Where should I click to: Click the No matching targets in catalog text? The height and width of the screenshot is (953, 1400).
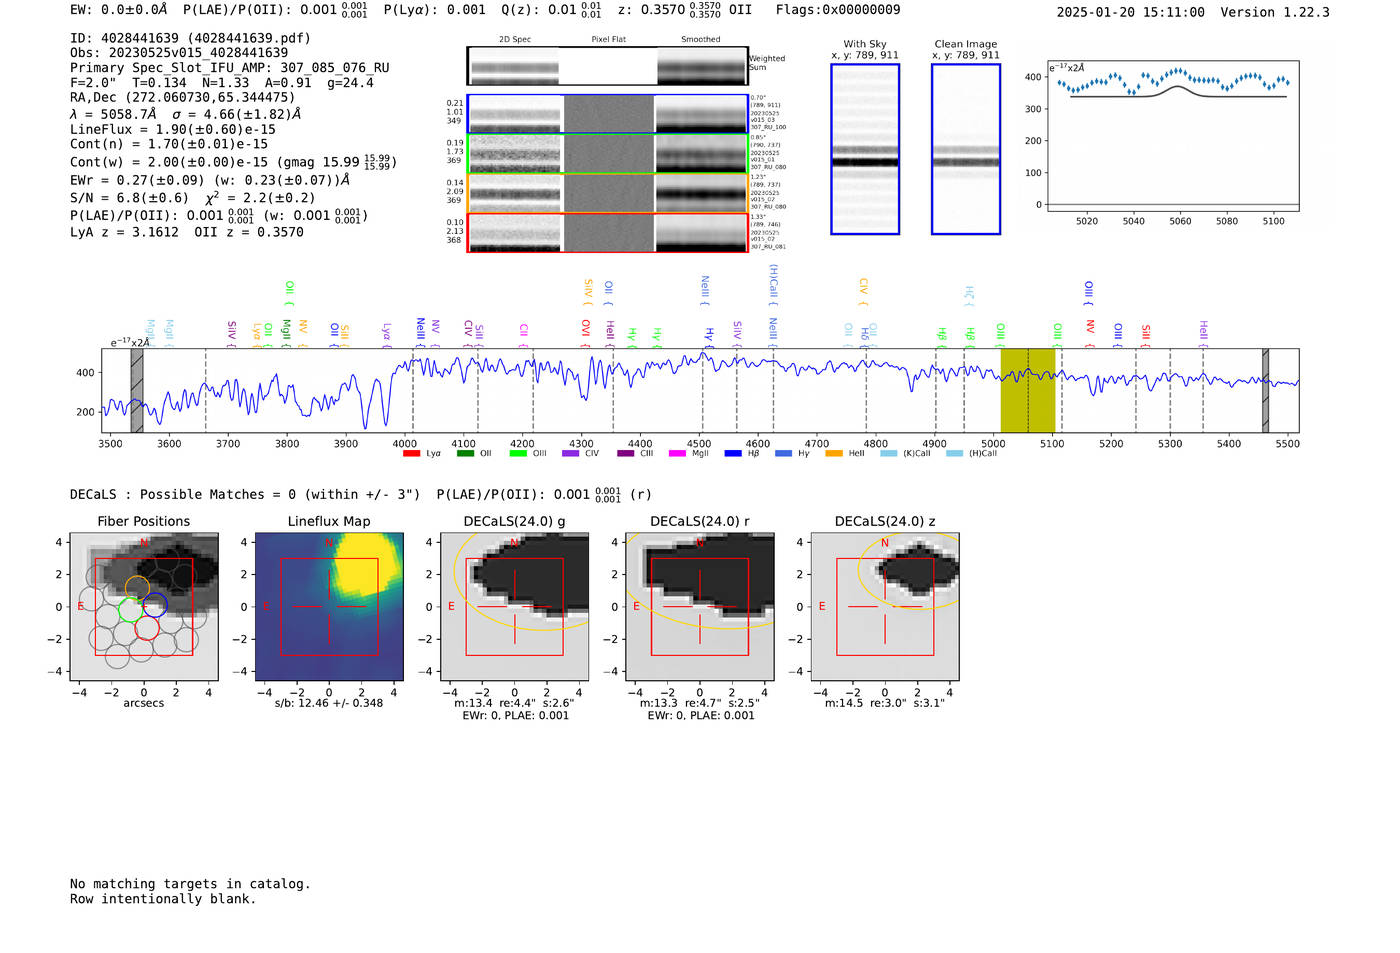tap(190, 884)
